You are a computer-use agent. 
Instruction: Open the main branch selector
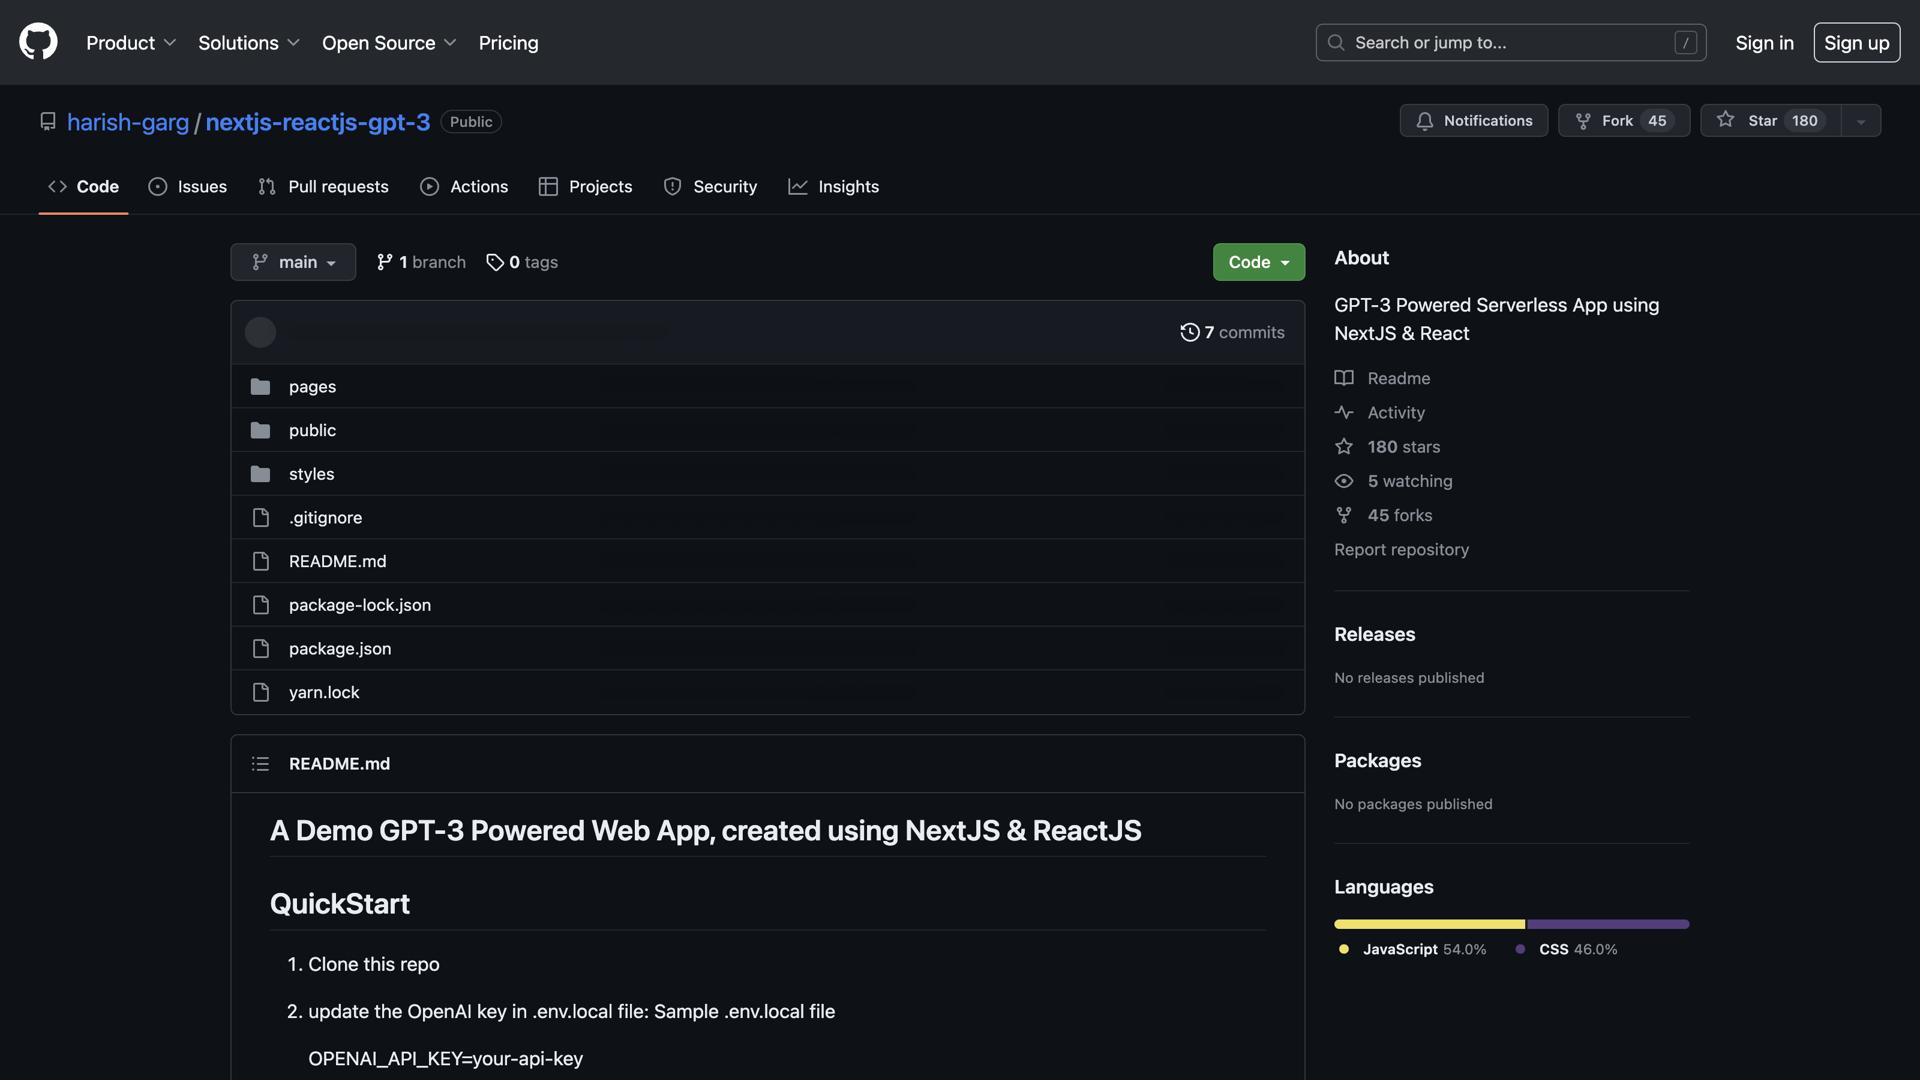[x=292, y=261]
